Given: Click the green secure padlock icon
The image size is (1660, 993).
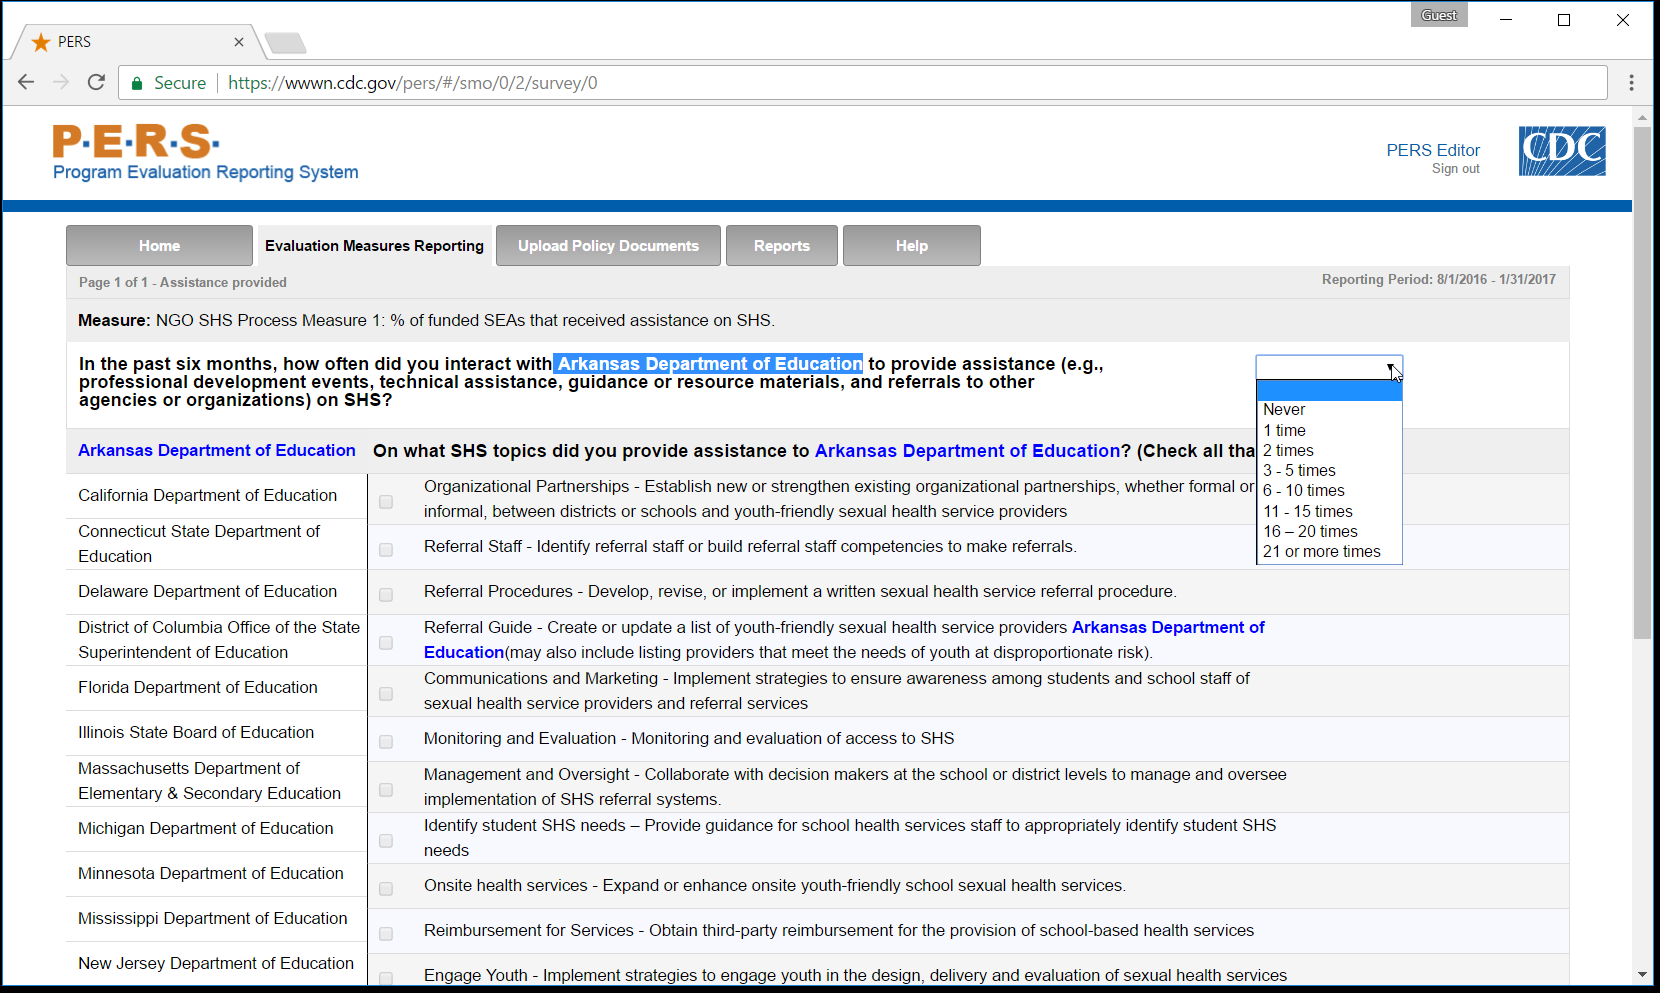Looking at the screenshot, I should click(137, 83).
